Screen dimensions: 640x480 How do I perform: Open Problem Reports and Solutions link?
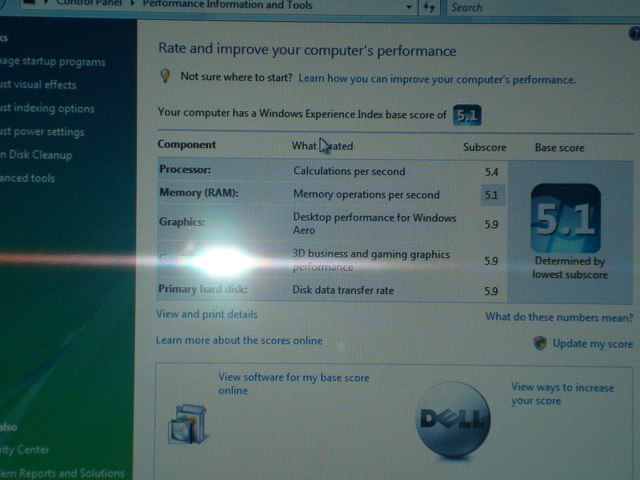click(62, 473)
